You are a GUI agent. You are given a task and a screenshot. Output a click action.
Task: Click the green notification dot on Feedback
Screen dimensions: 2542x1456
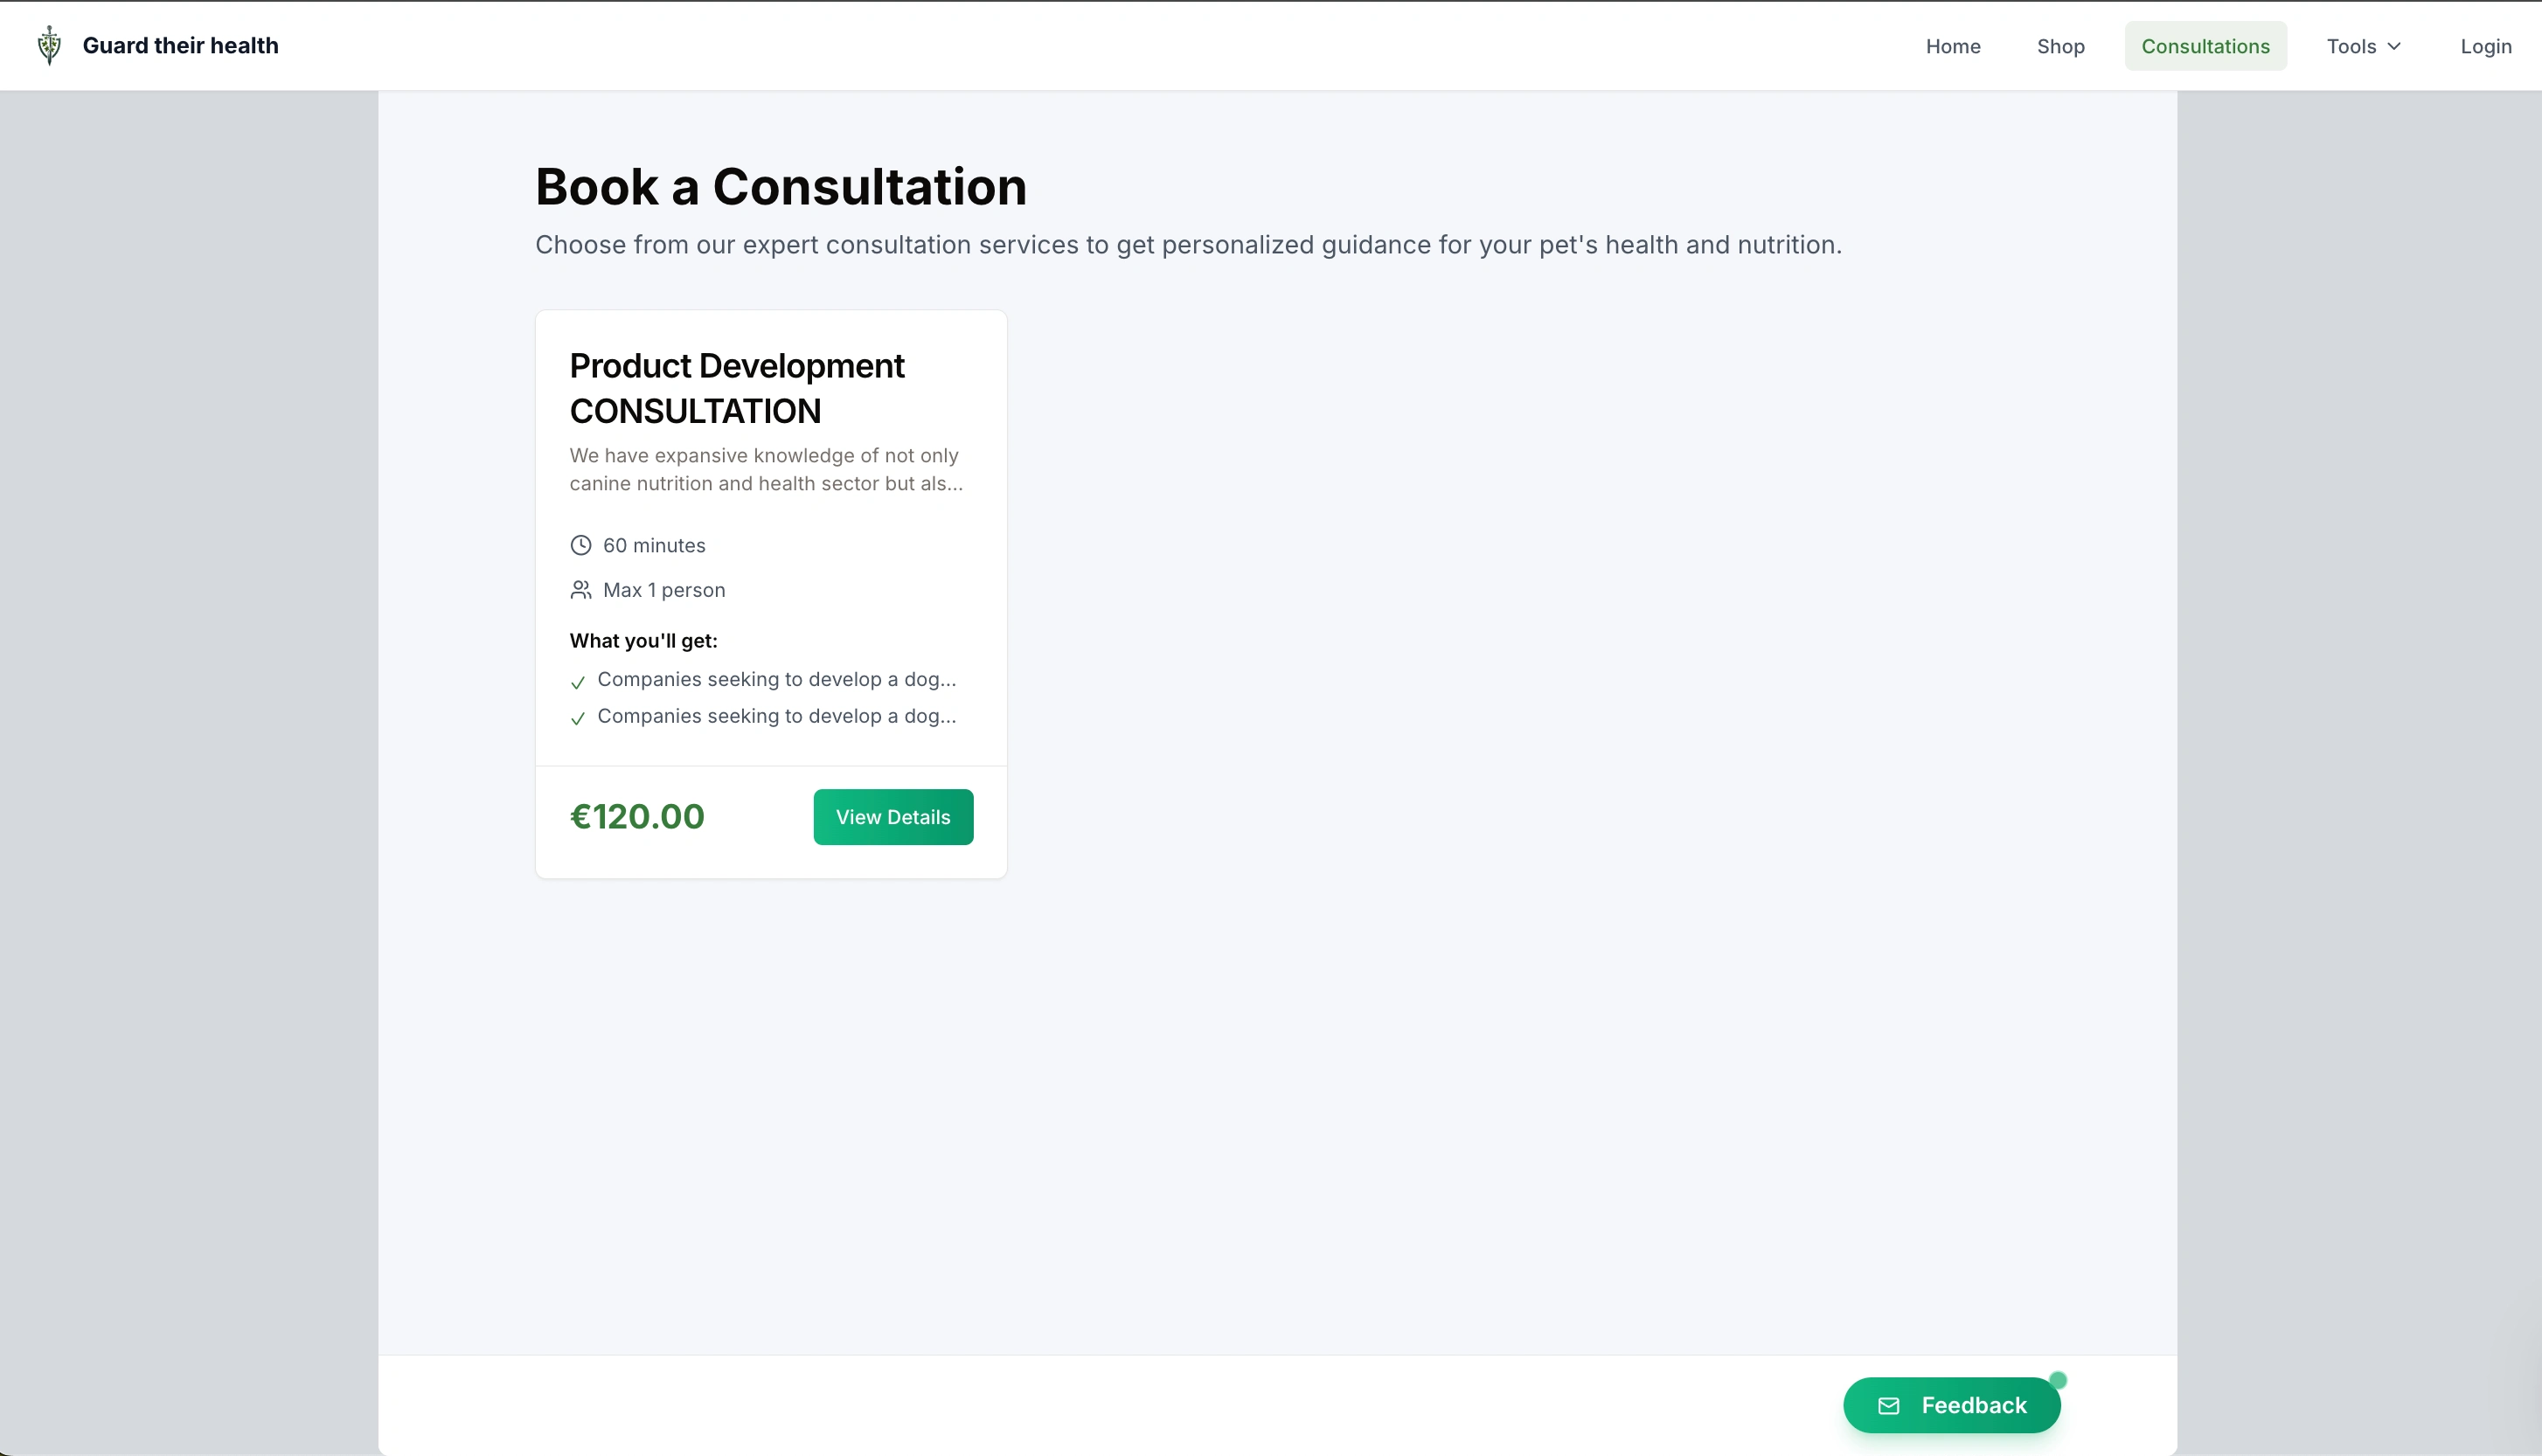pos(2057,1380)
